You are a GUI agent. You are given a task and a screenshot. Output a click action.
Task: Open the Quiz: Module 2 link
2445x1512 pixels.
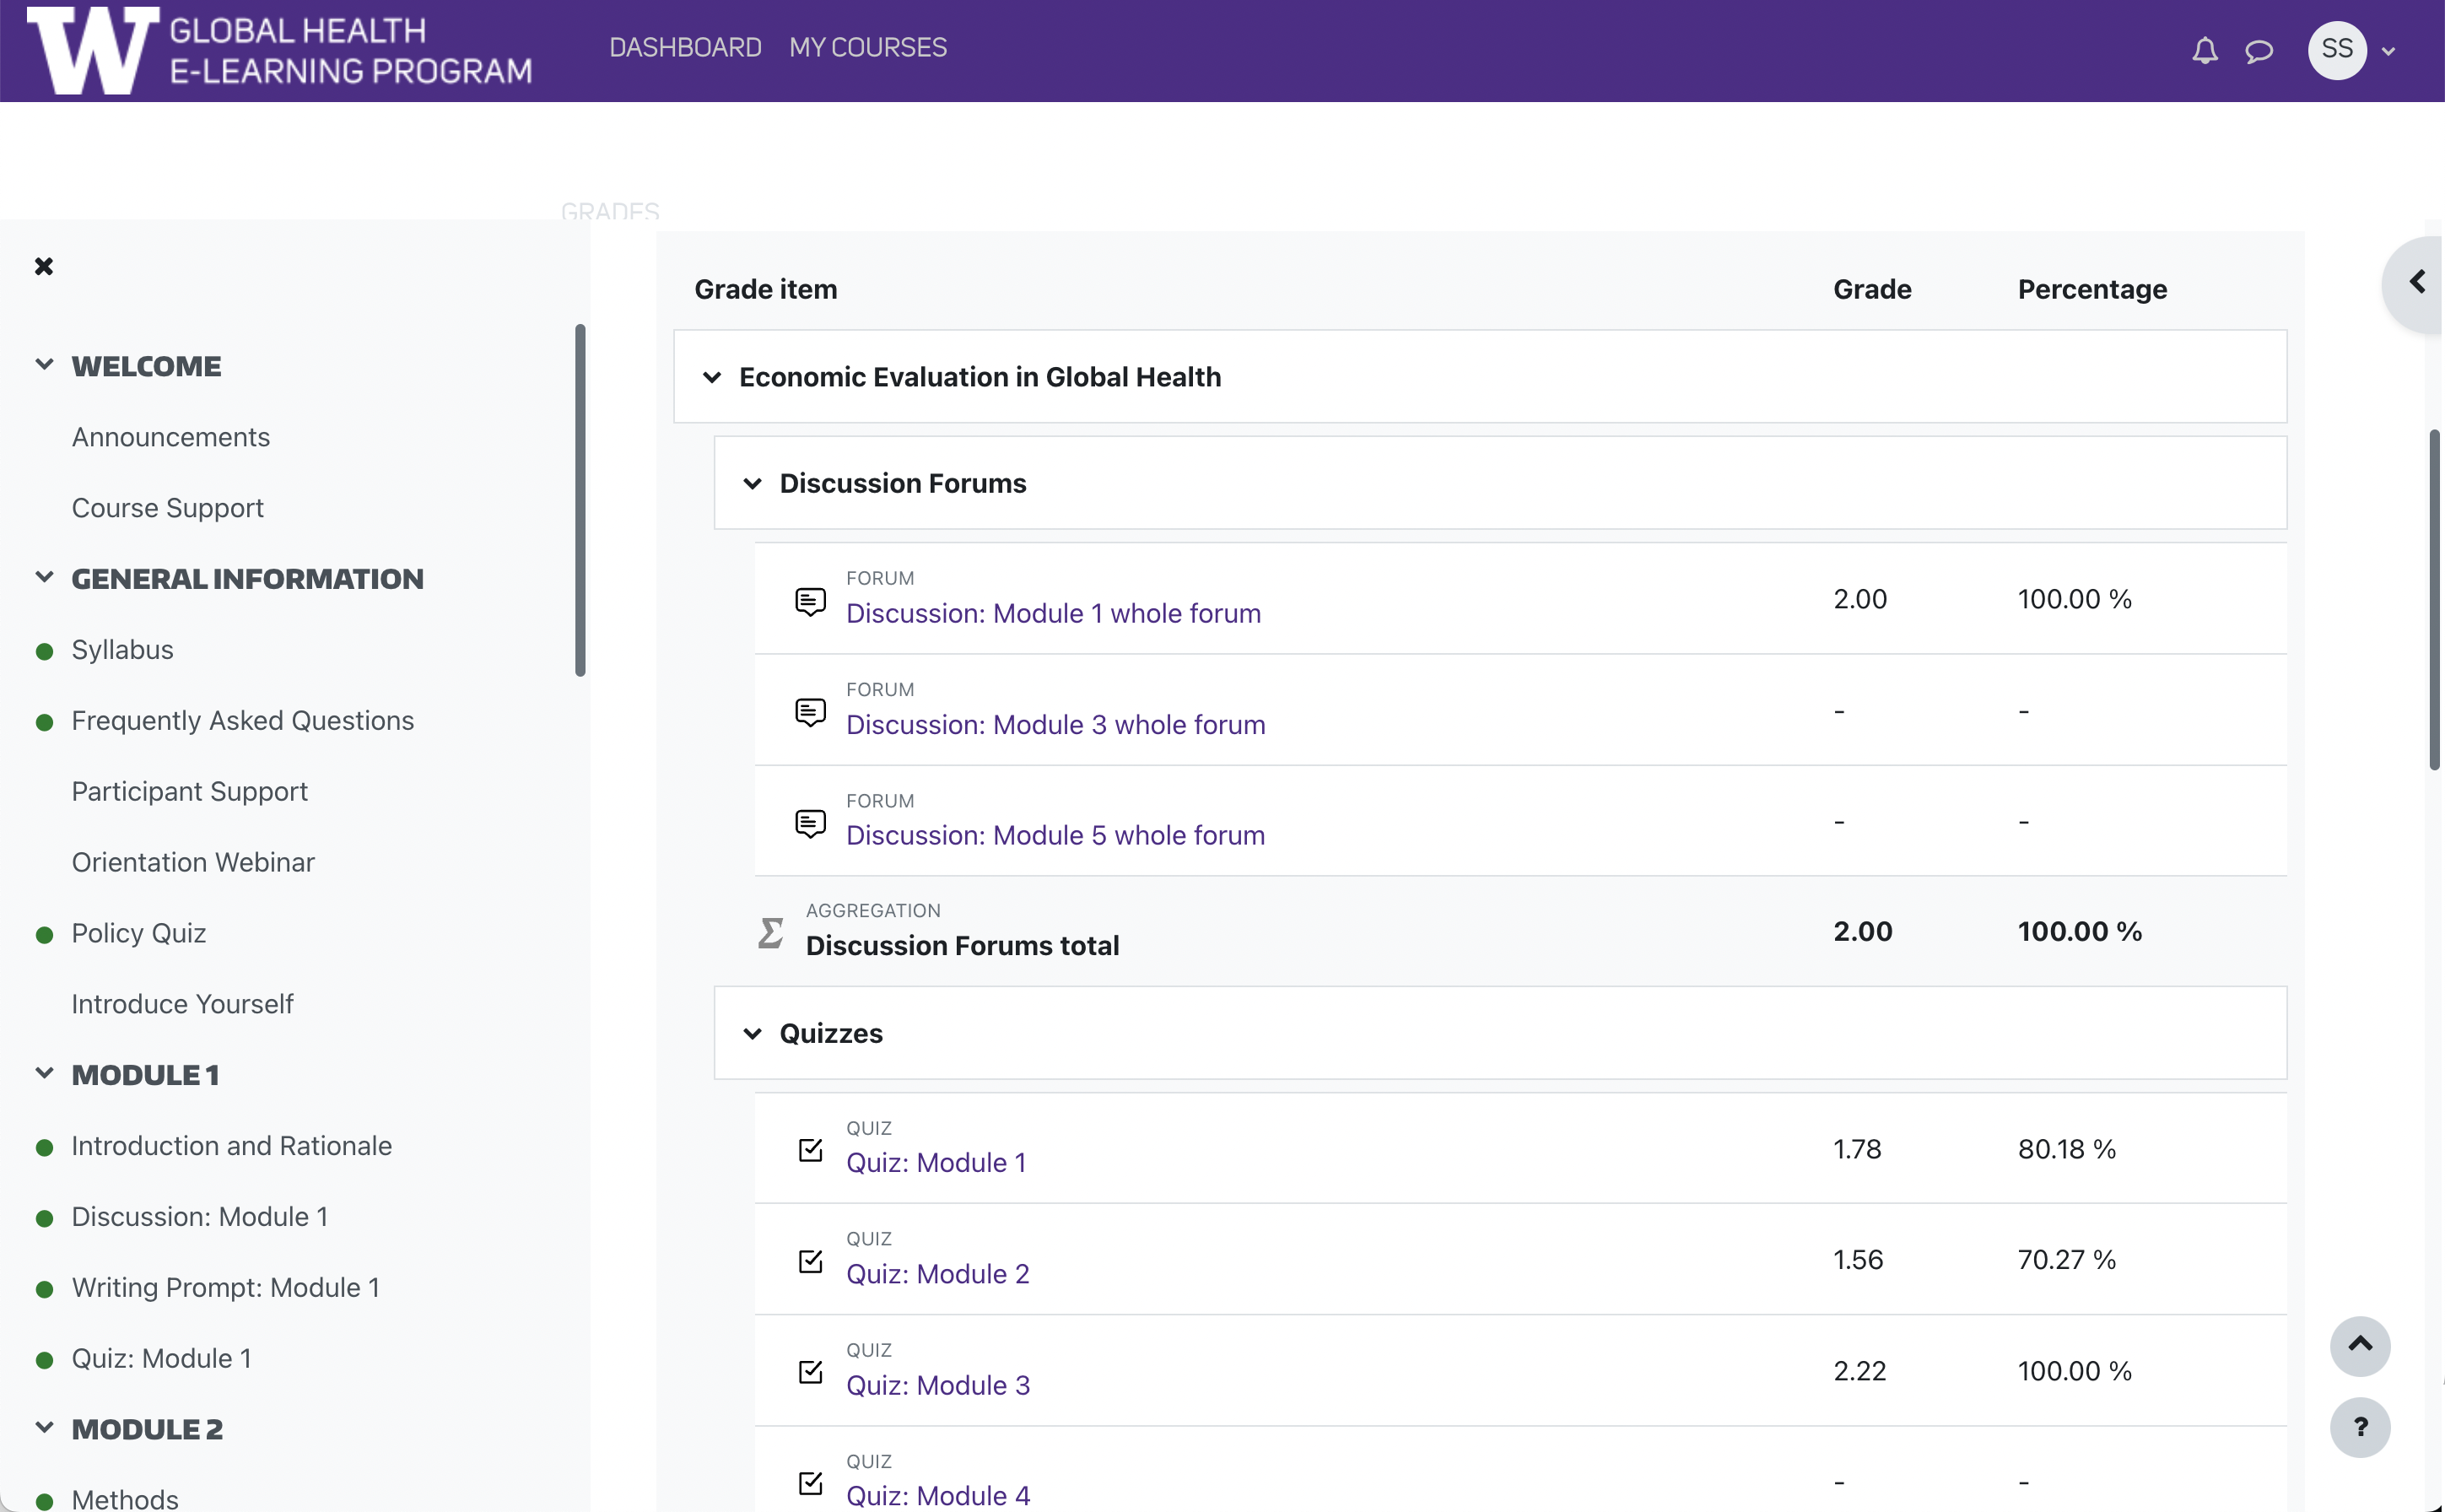point(937,1273)
